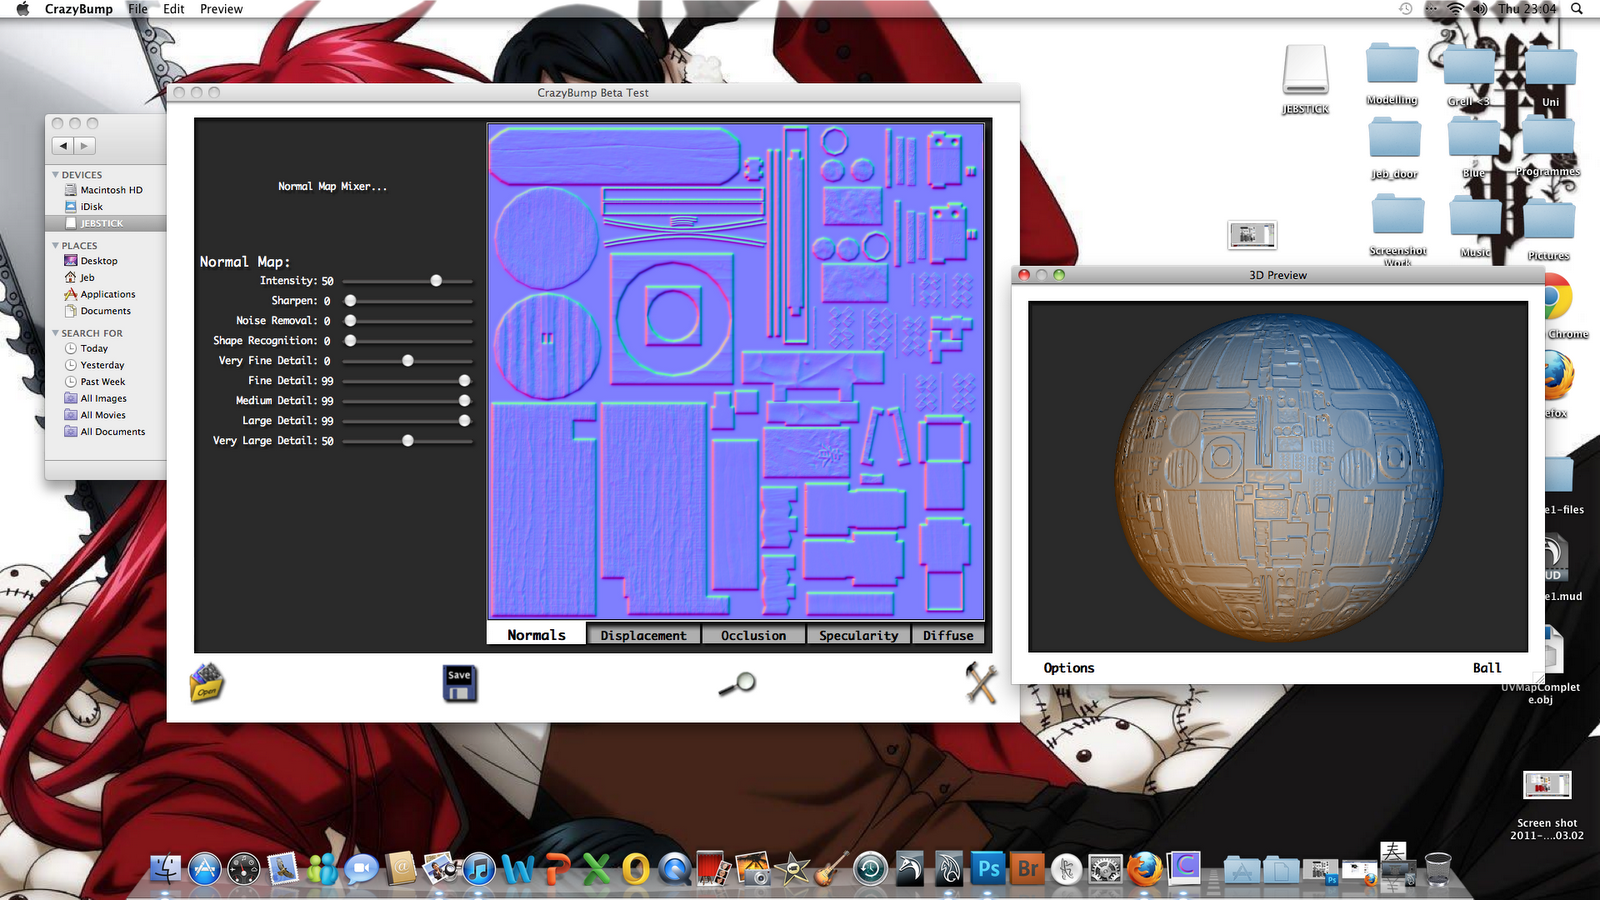1600x900 pixels.
Task: Click the 3D sphere preview render
Action: [x=1279, y=476]
